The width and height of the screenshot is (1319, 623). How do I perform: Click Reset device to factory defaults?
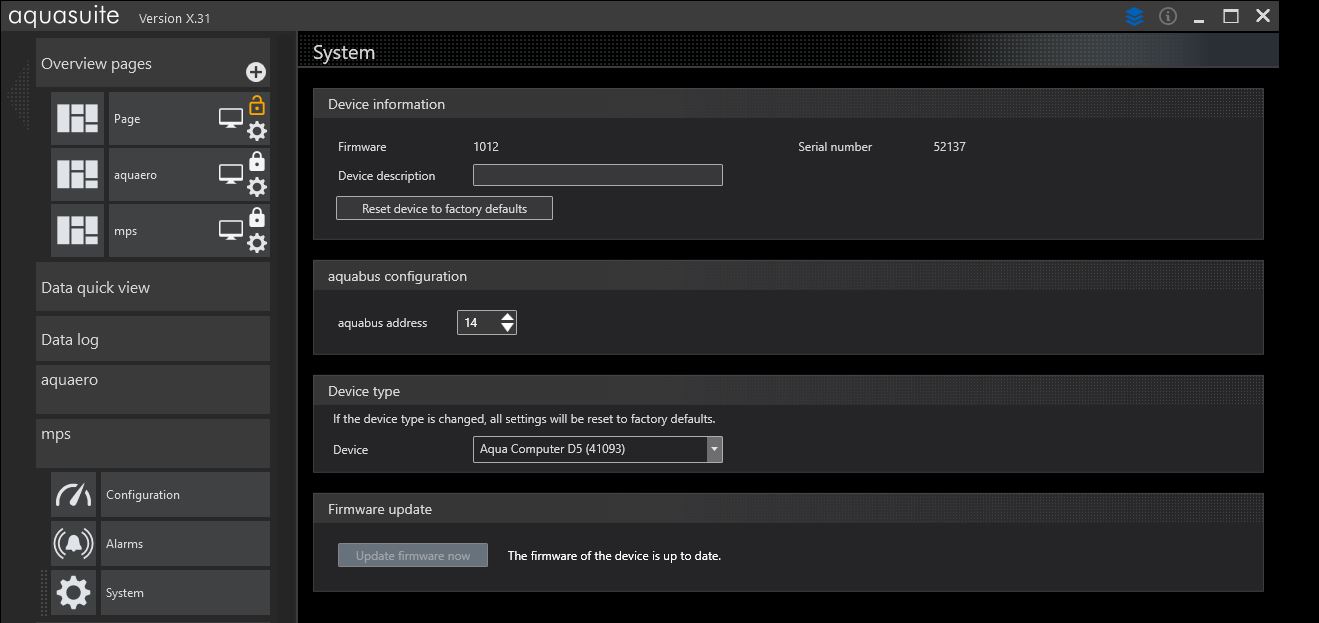point(444,208)
